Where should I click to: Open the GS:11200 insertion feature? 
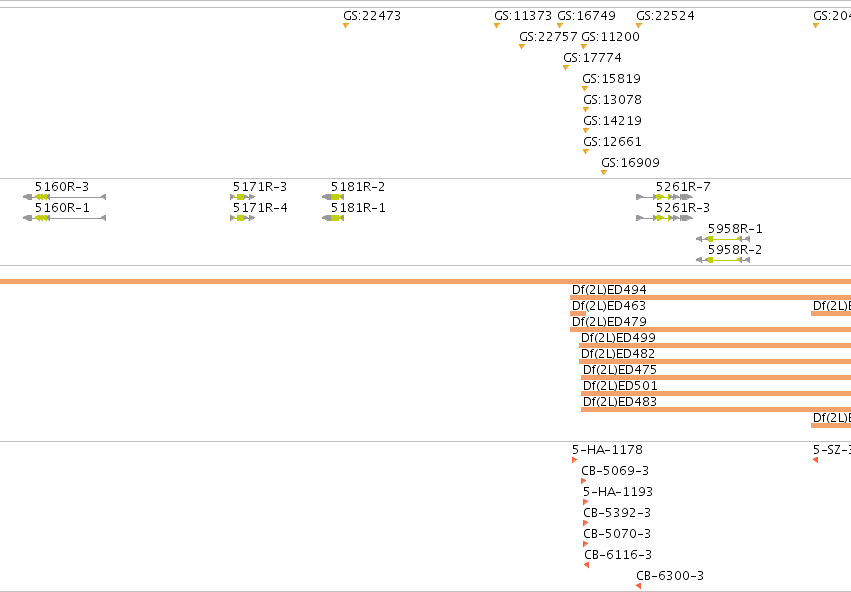610,37
